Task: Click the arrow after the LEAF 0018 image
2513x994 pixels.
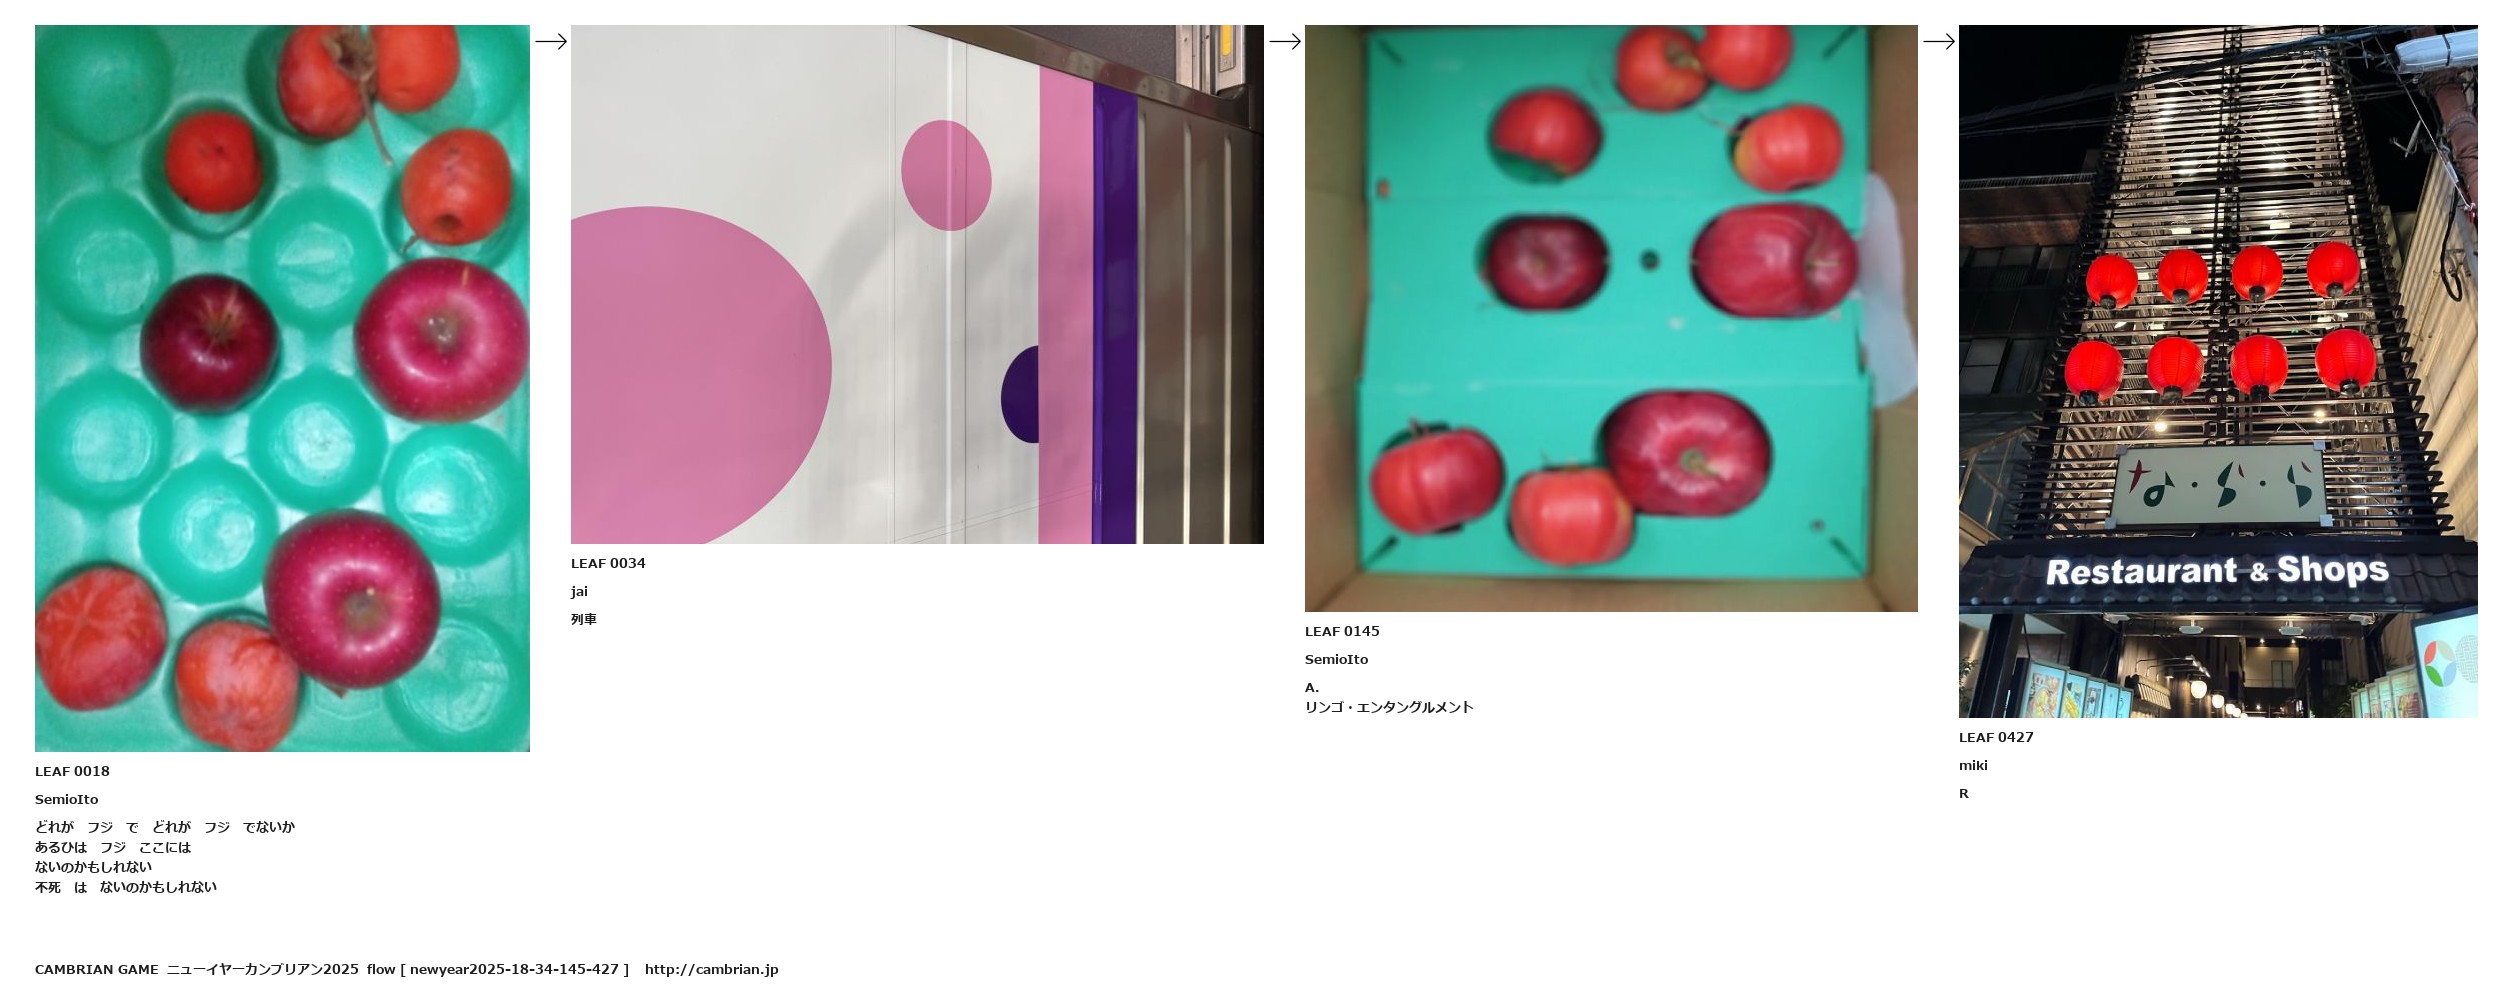Action: tap(551, 41)
